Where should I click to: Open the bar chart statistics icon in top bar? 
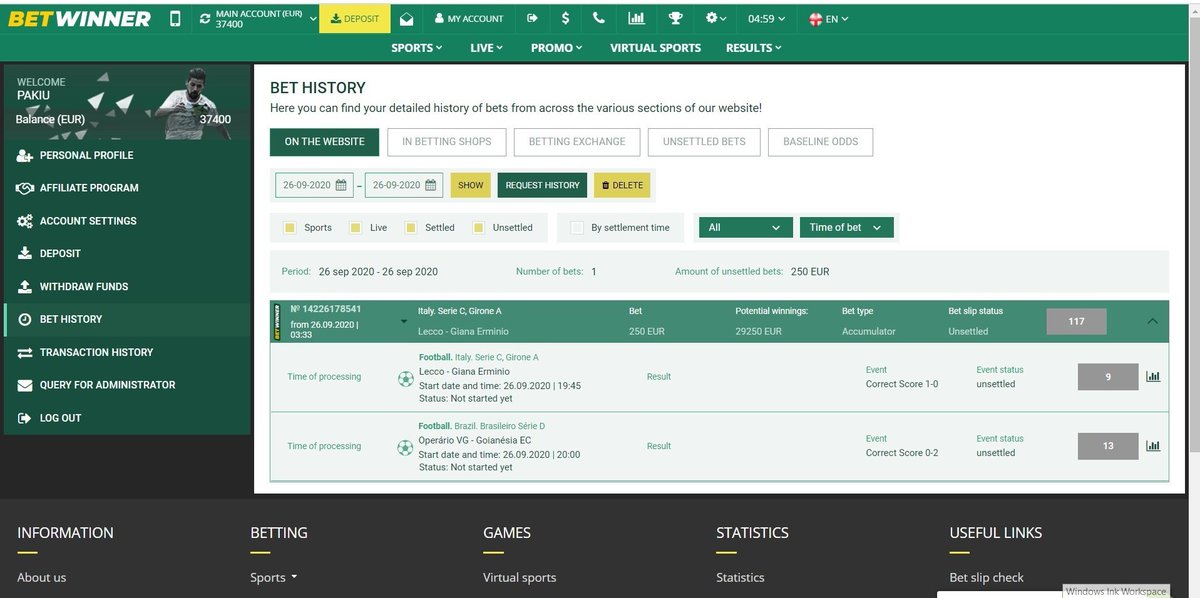[x=636, y=18]
